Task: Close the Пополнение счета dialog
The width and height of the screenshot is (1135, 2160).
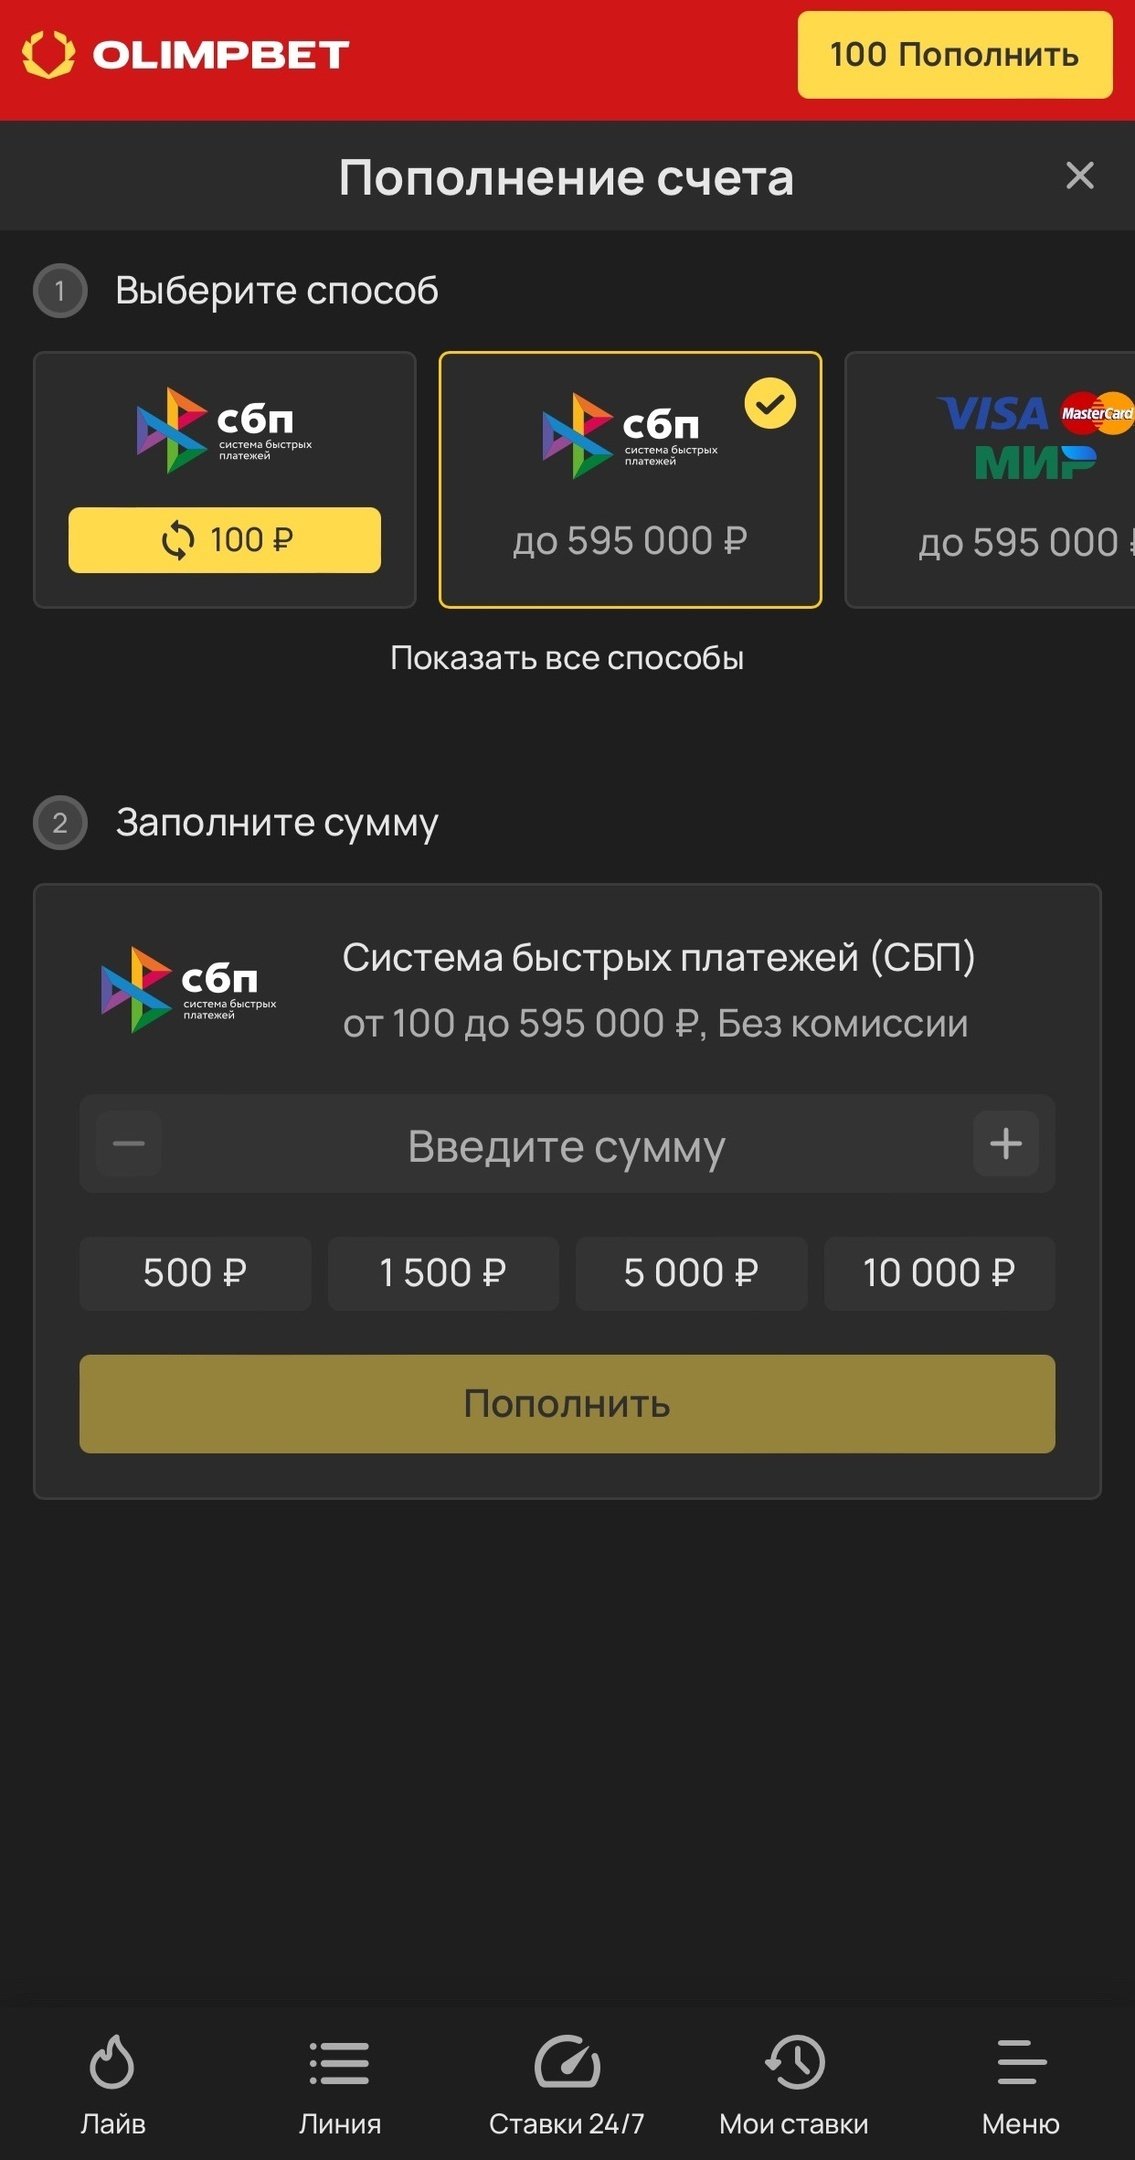Action: tap(1080, 176)
